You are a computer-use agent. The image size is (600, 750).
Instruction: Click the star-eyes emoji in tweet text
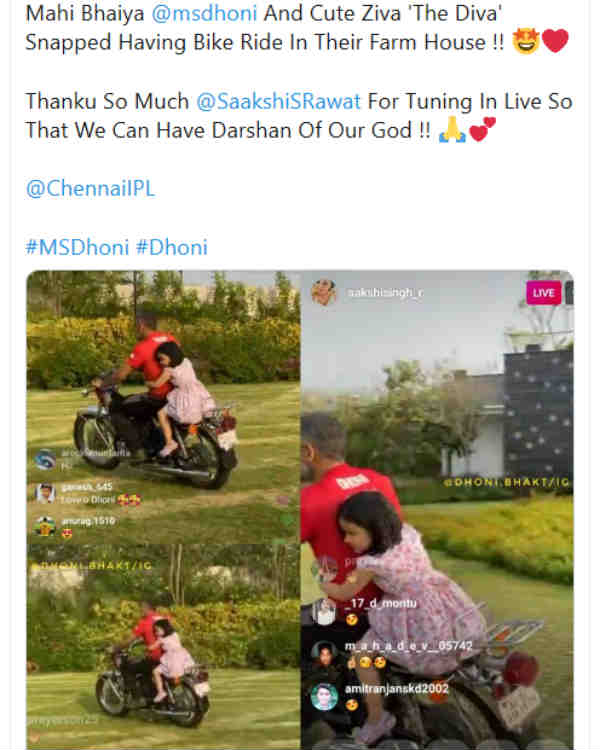[526, 41]
